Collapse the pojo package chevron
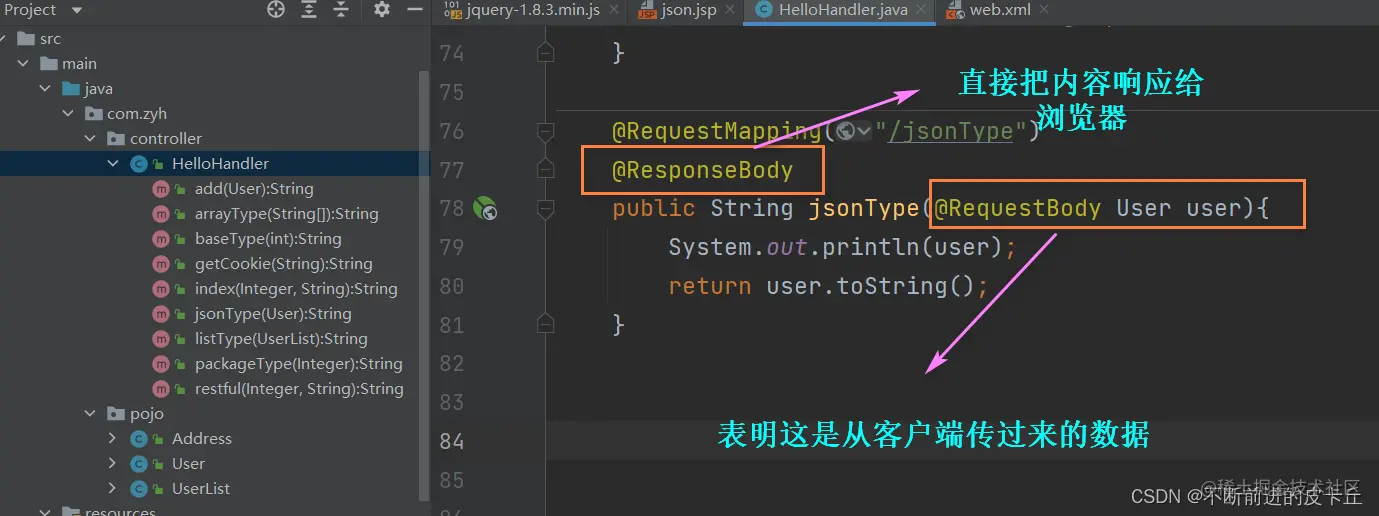 pos(91,413)
